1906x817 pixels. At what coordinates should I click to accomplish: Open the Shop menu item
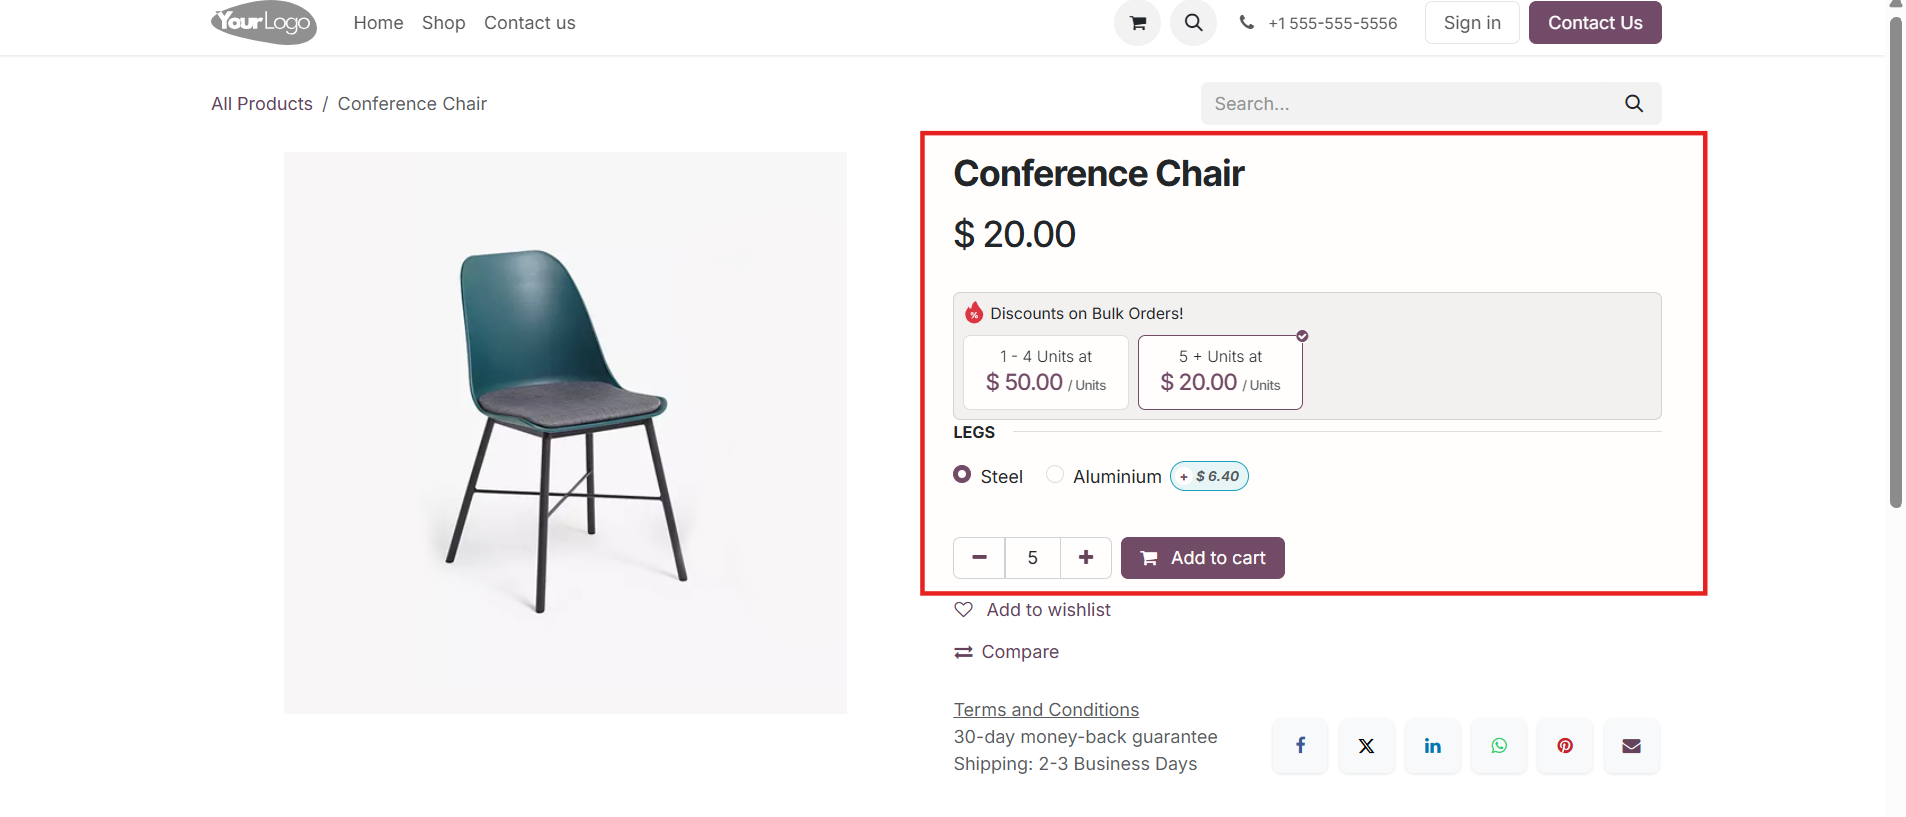[444, 23]
